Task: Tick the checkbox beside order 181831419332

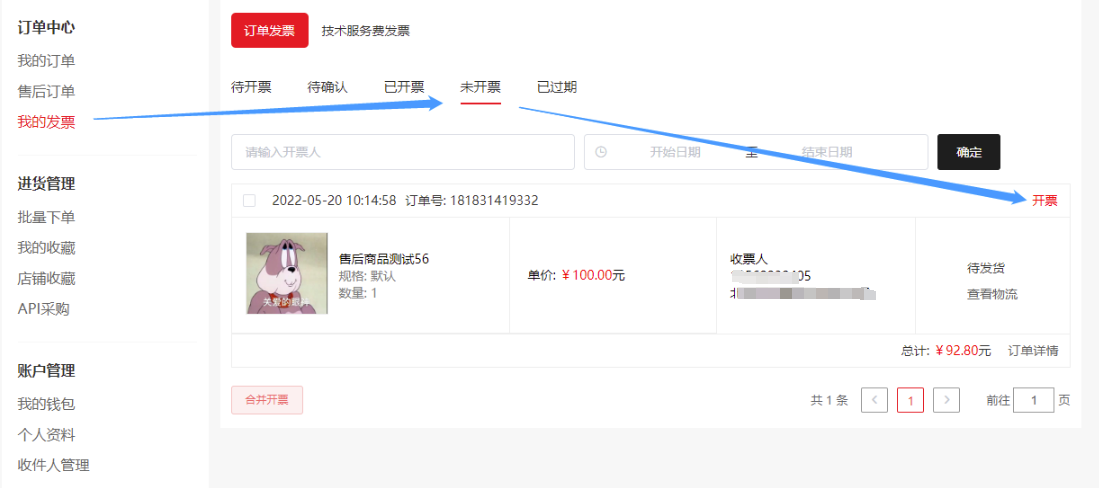Action: (249, 201)
